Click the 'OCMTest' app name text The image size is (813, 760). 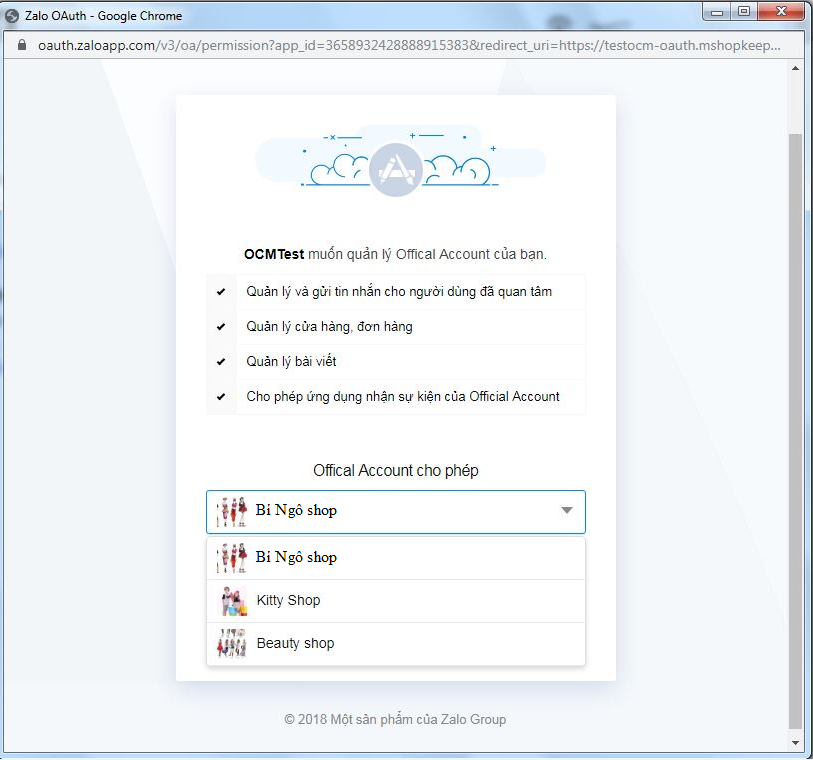(274, 255)
